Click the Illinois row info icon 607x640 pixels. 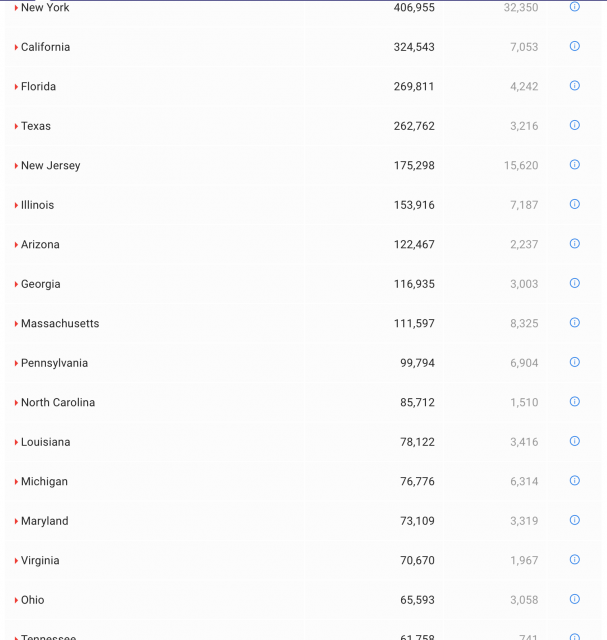coord(575,204)
